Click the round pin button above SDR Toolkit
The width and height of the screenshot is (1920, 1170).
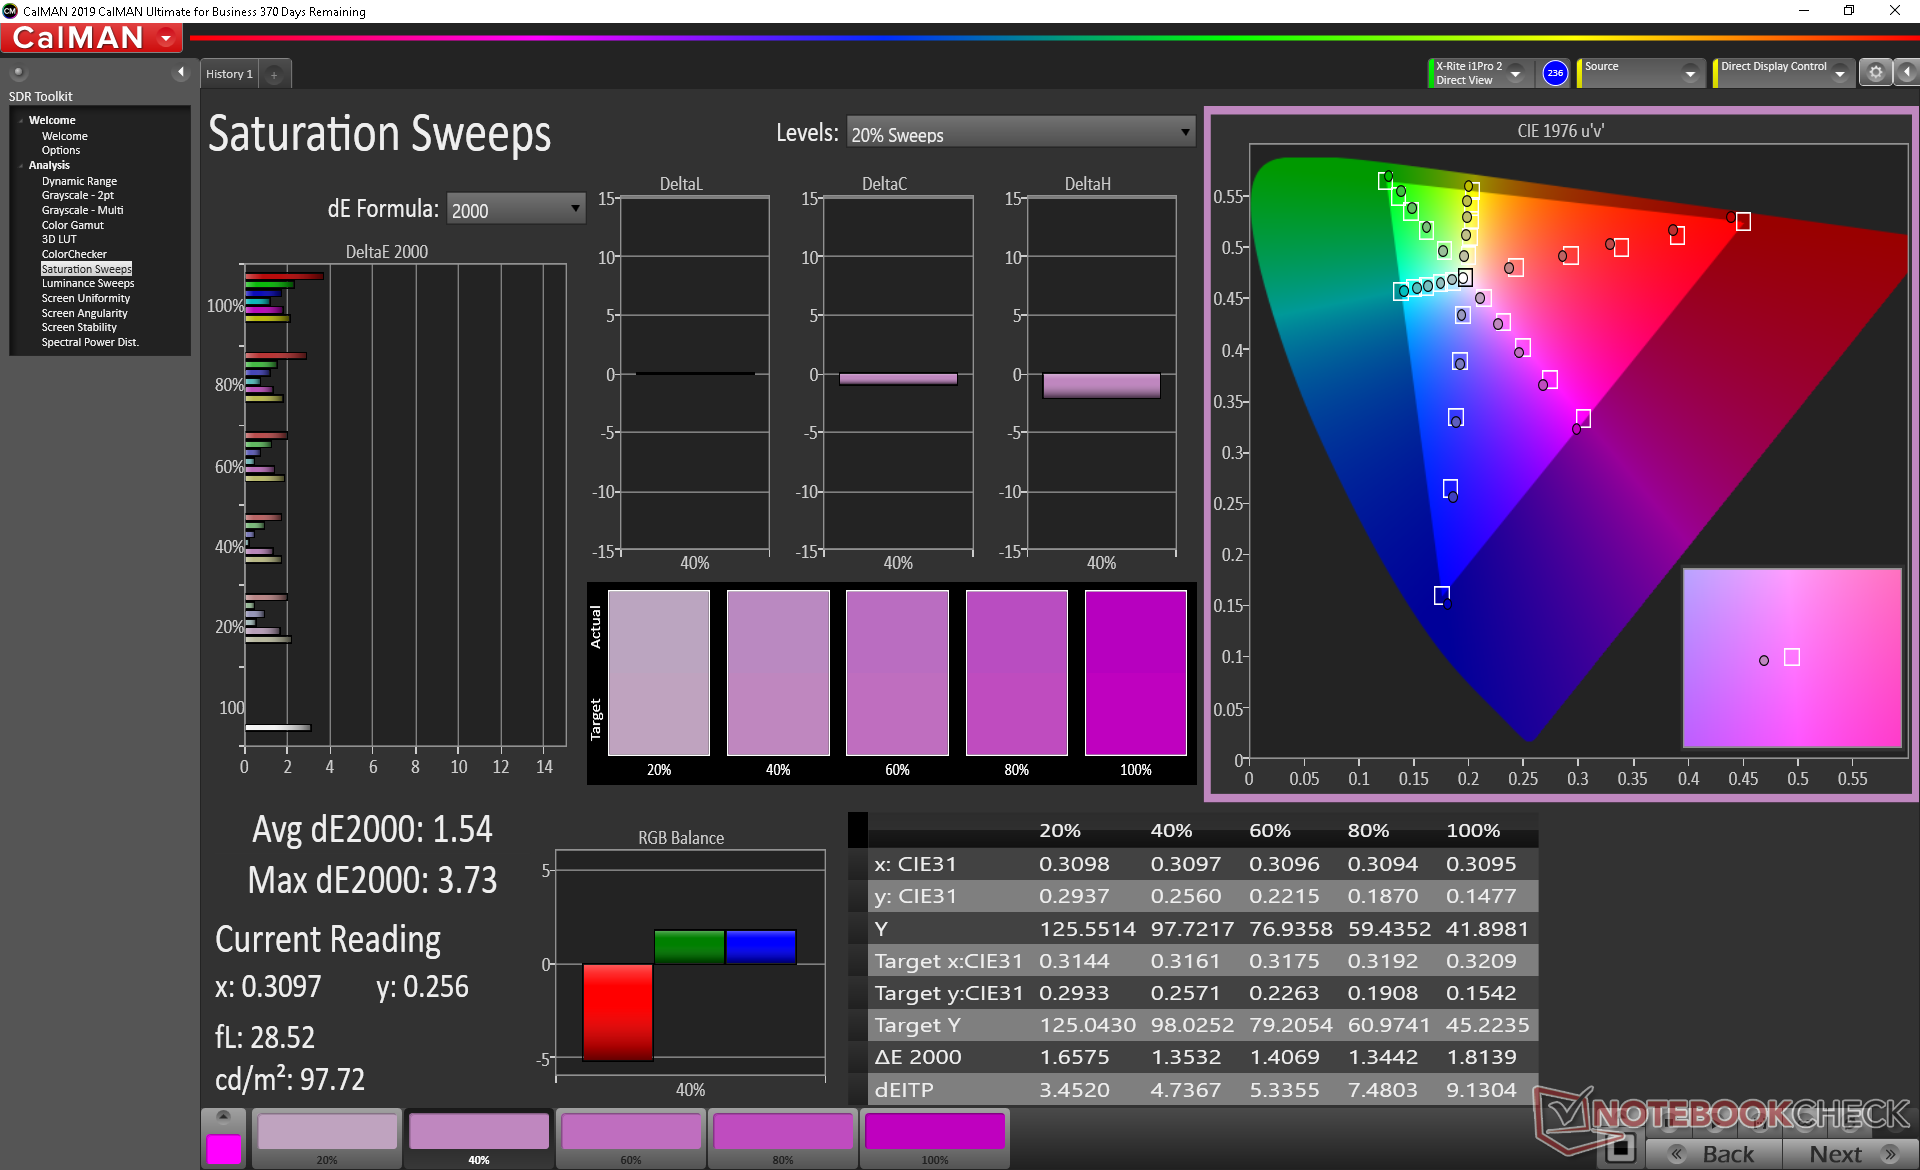click(x=18, y=72)
